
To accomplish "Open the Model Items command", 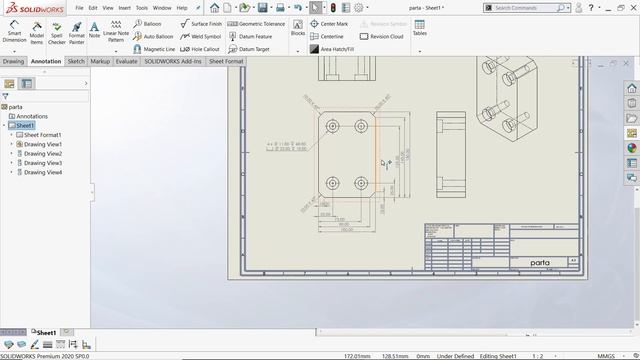I will (x=37, y=33).
